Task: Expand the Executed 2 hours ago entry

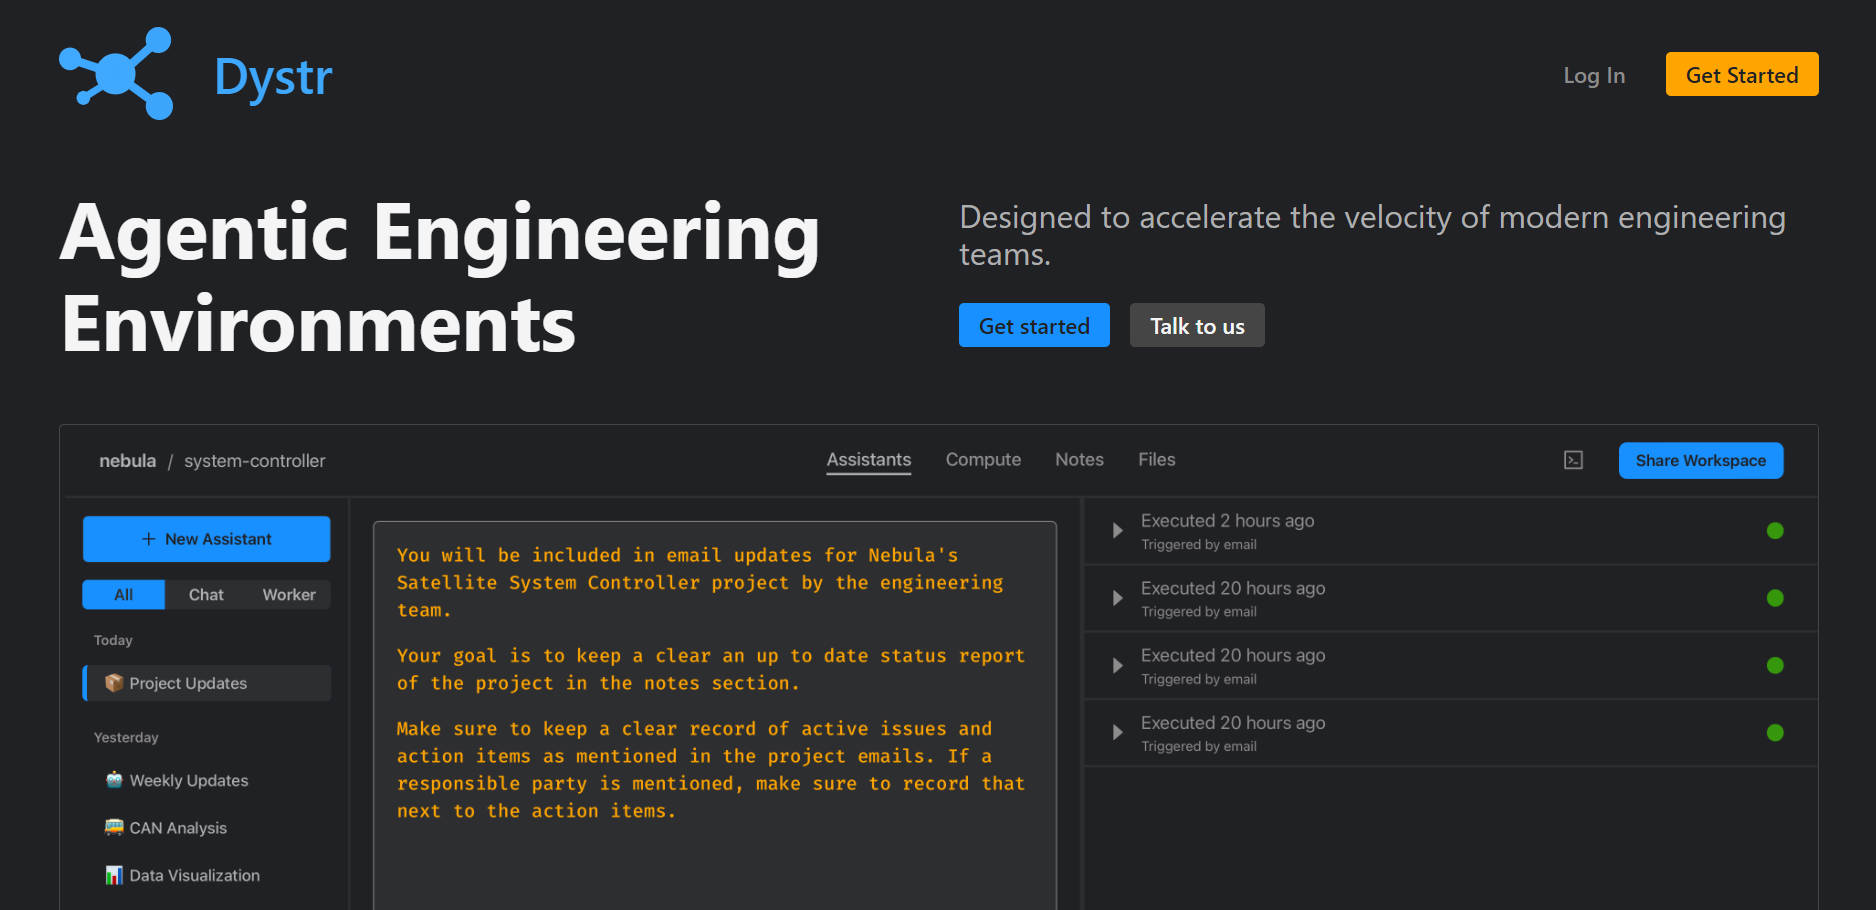Action: (1117, 531)
